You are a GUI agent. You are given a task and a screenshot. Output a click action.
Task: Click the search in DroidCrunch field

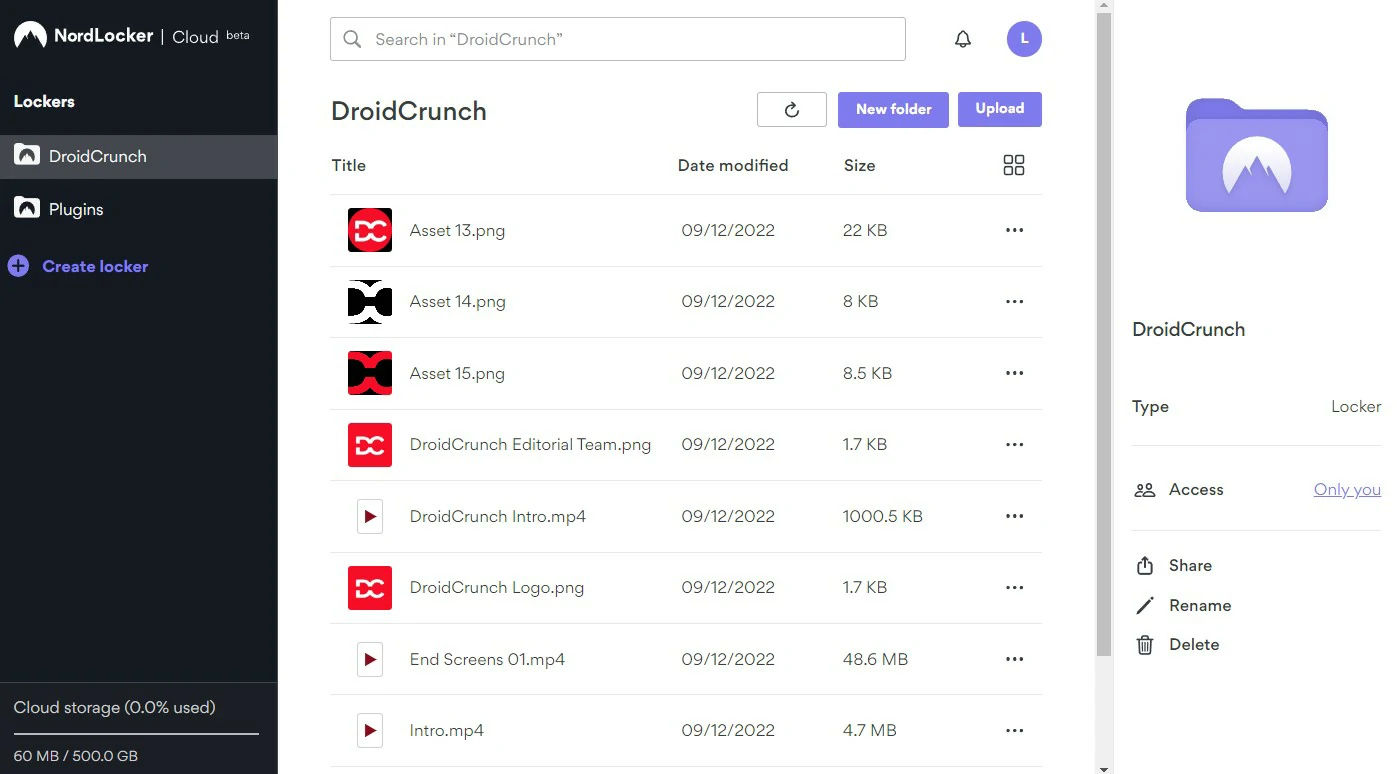(618, 39)
